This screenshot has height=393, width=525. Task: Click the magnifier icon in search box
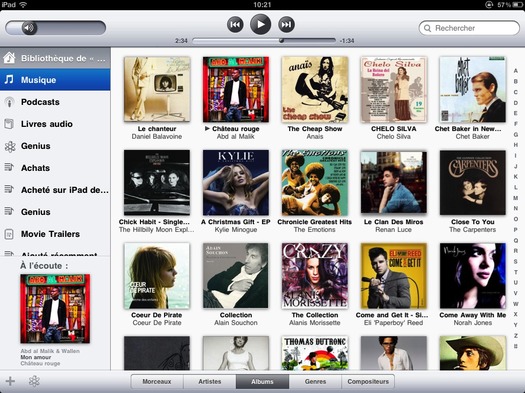[x=427, y=28]
